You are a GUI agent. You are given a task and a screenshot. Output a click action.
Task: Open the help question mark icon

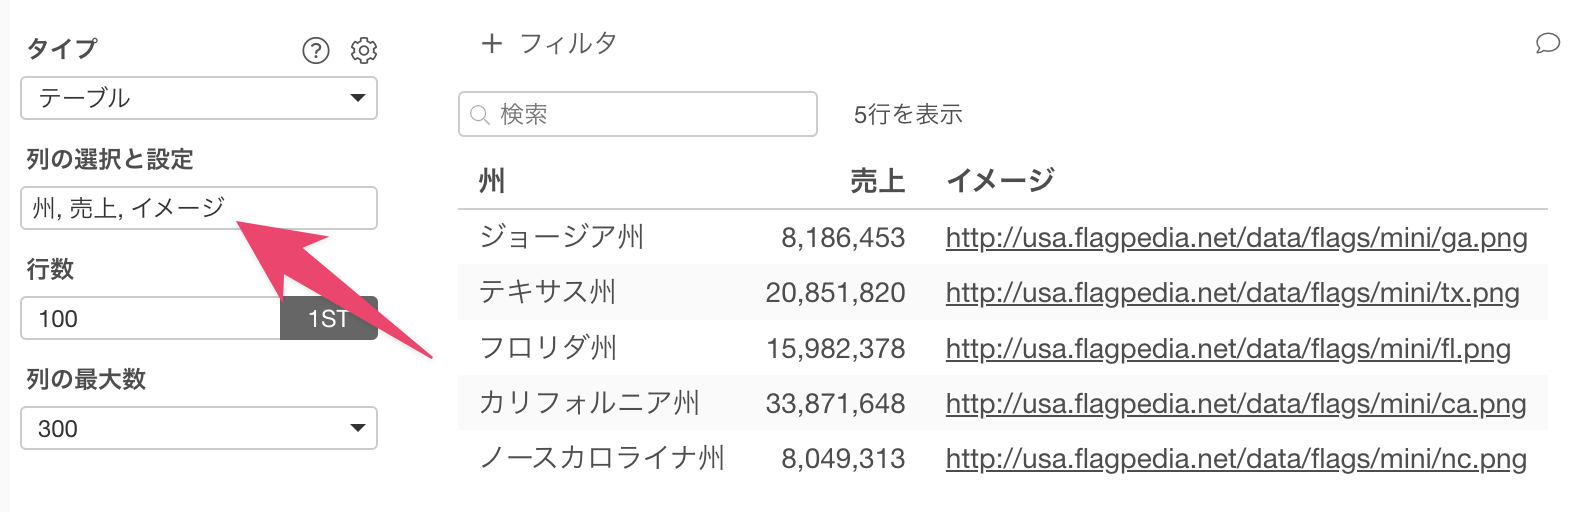point(316,50)
